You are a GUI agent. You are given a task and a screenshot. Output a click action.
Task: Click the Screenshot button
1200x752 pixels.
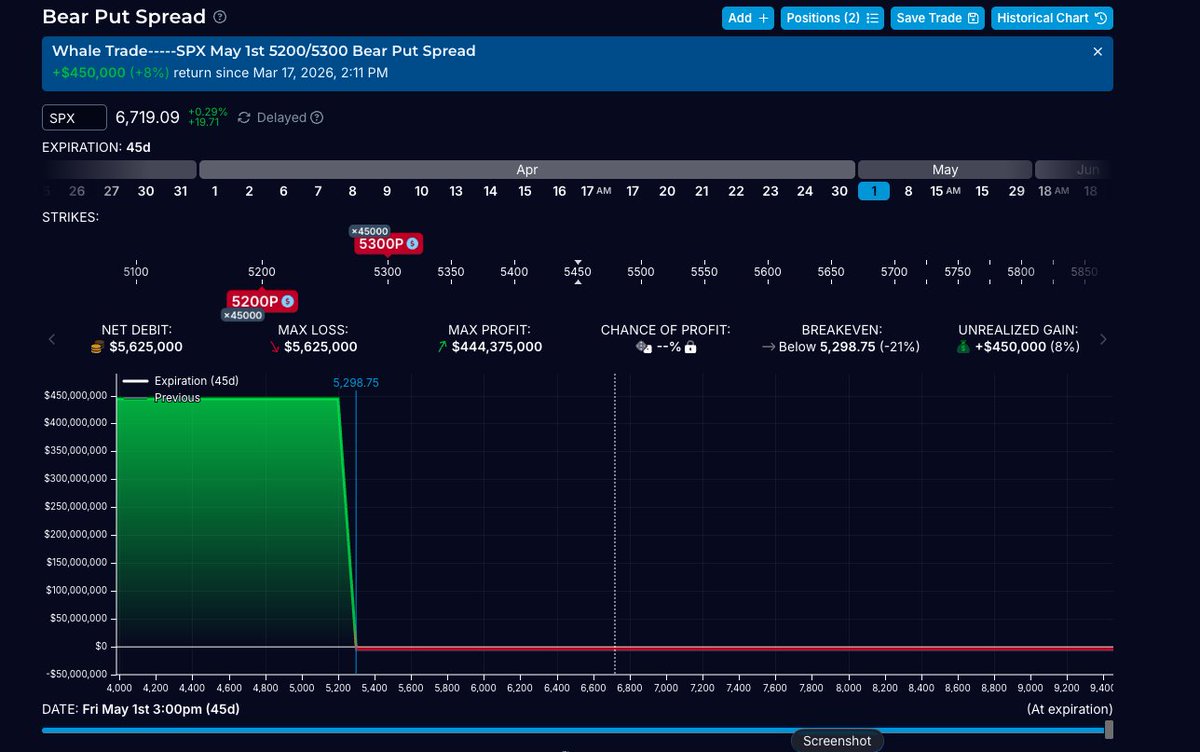(838, 740)
